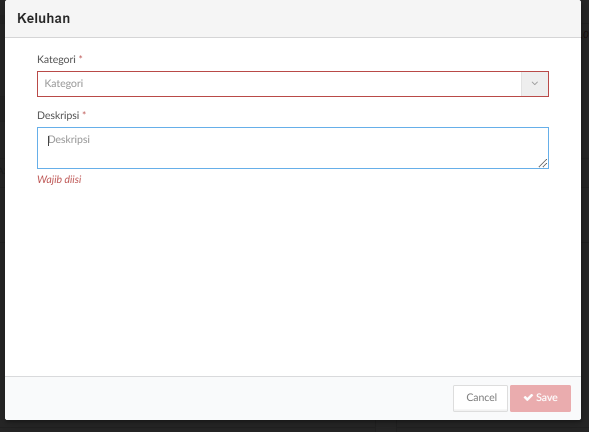Expand the Kategori dropdown chevron arrow
This screenshot has height=432, width=589.
click(x=534, y=84)
